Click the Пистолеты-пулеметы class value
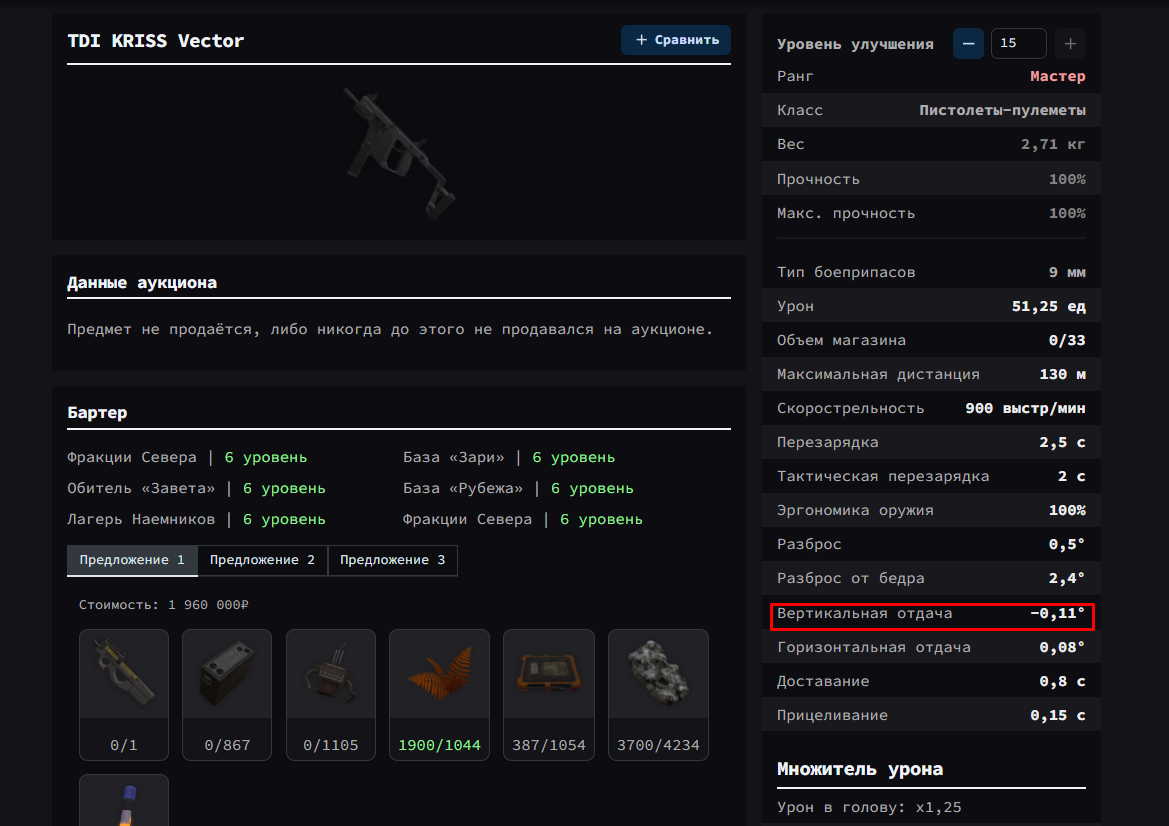This screenshot has width=1169, height=826. 1002,110
